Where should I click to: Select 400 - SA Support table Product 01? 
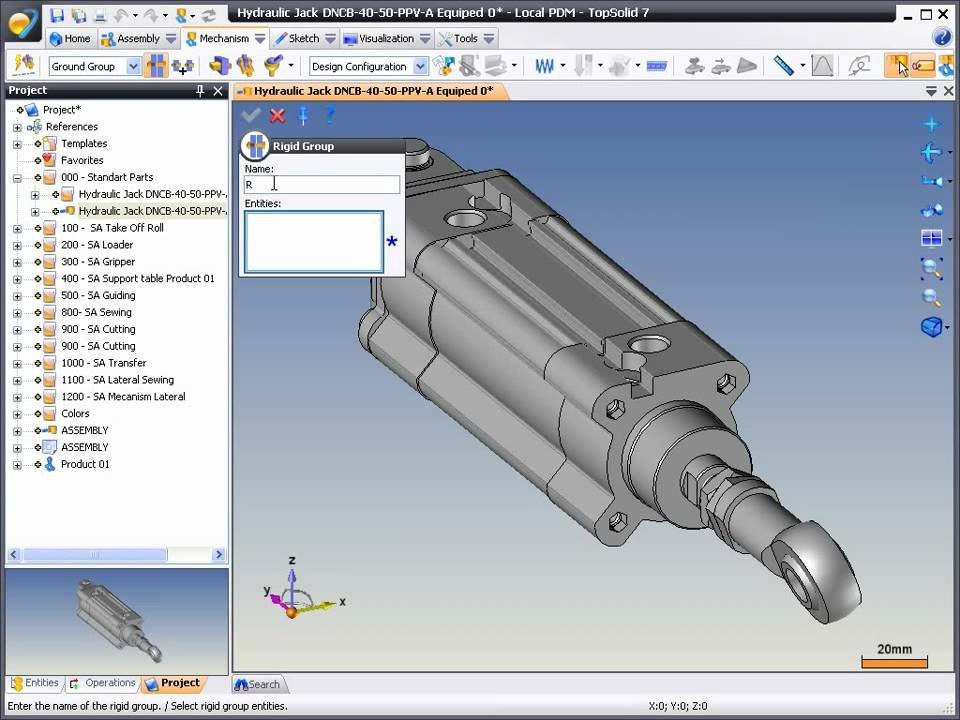tap(138, 279)
